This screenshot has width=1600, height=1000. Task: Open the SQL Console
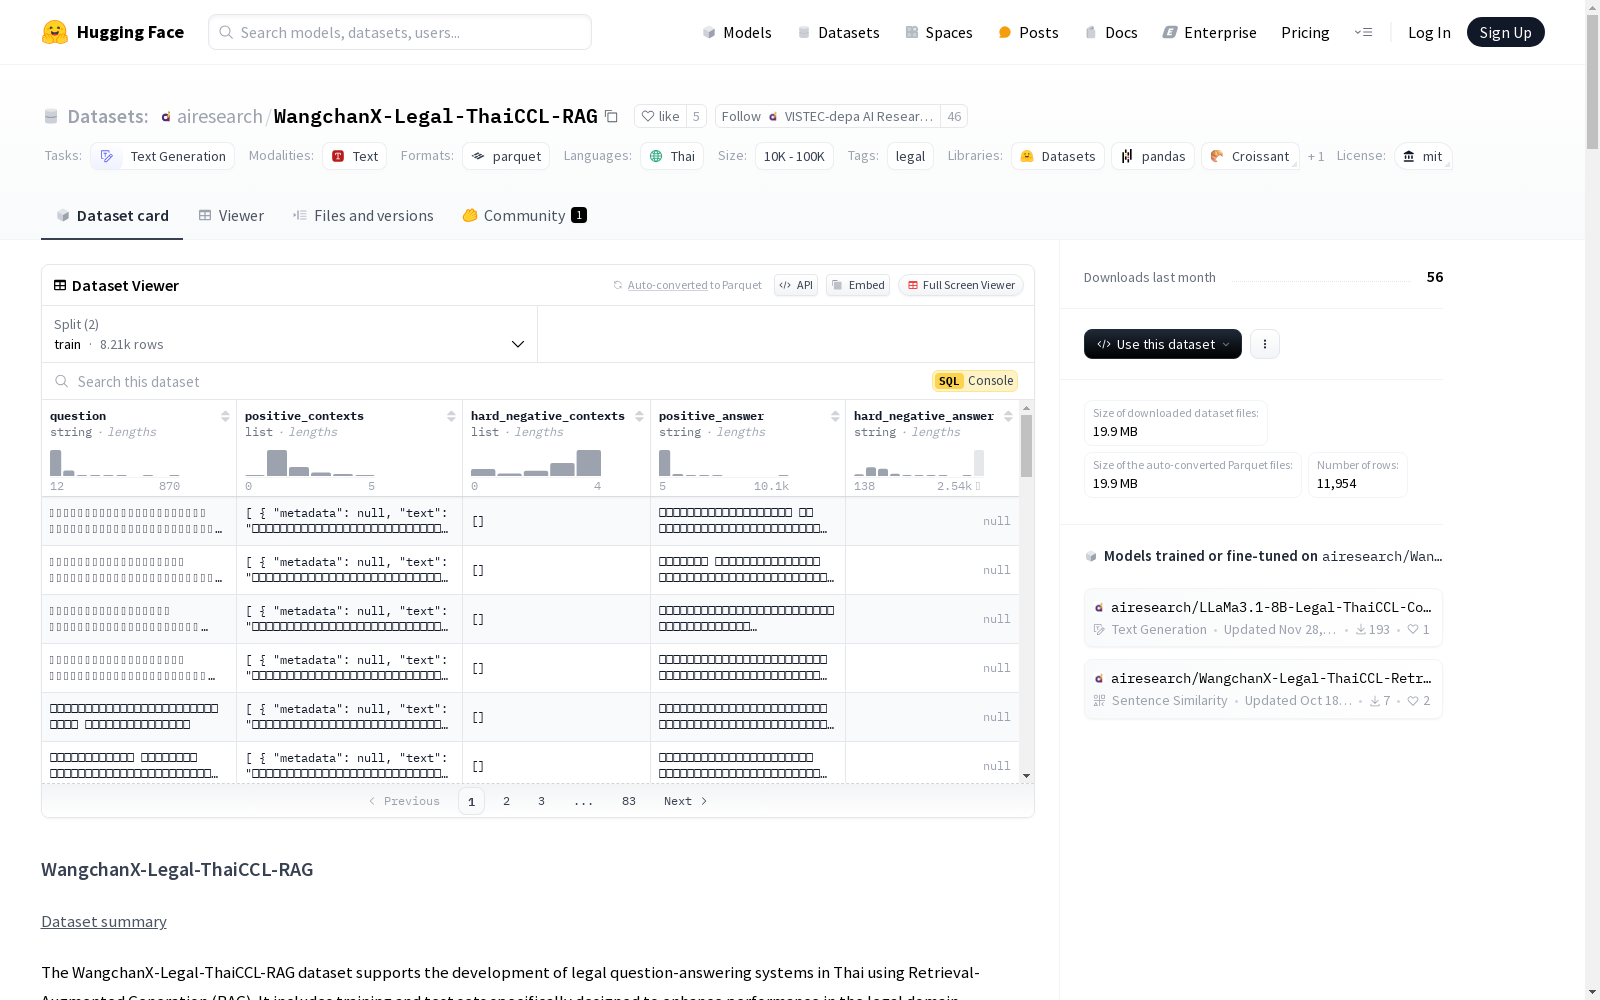tap(975, 381)
